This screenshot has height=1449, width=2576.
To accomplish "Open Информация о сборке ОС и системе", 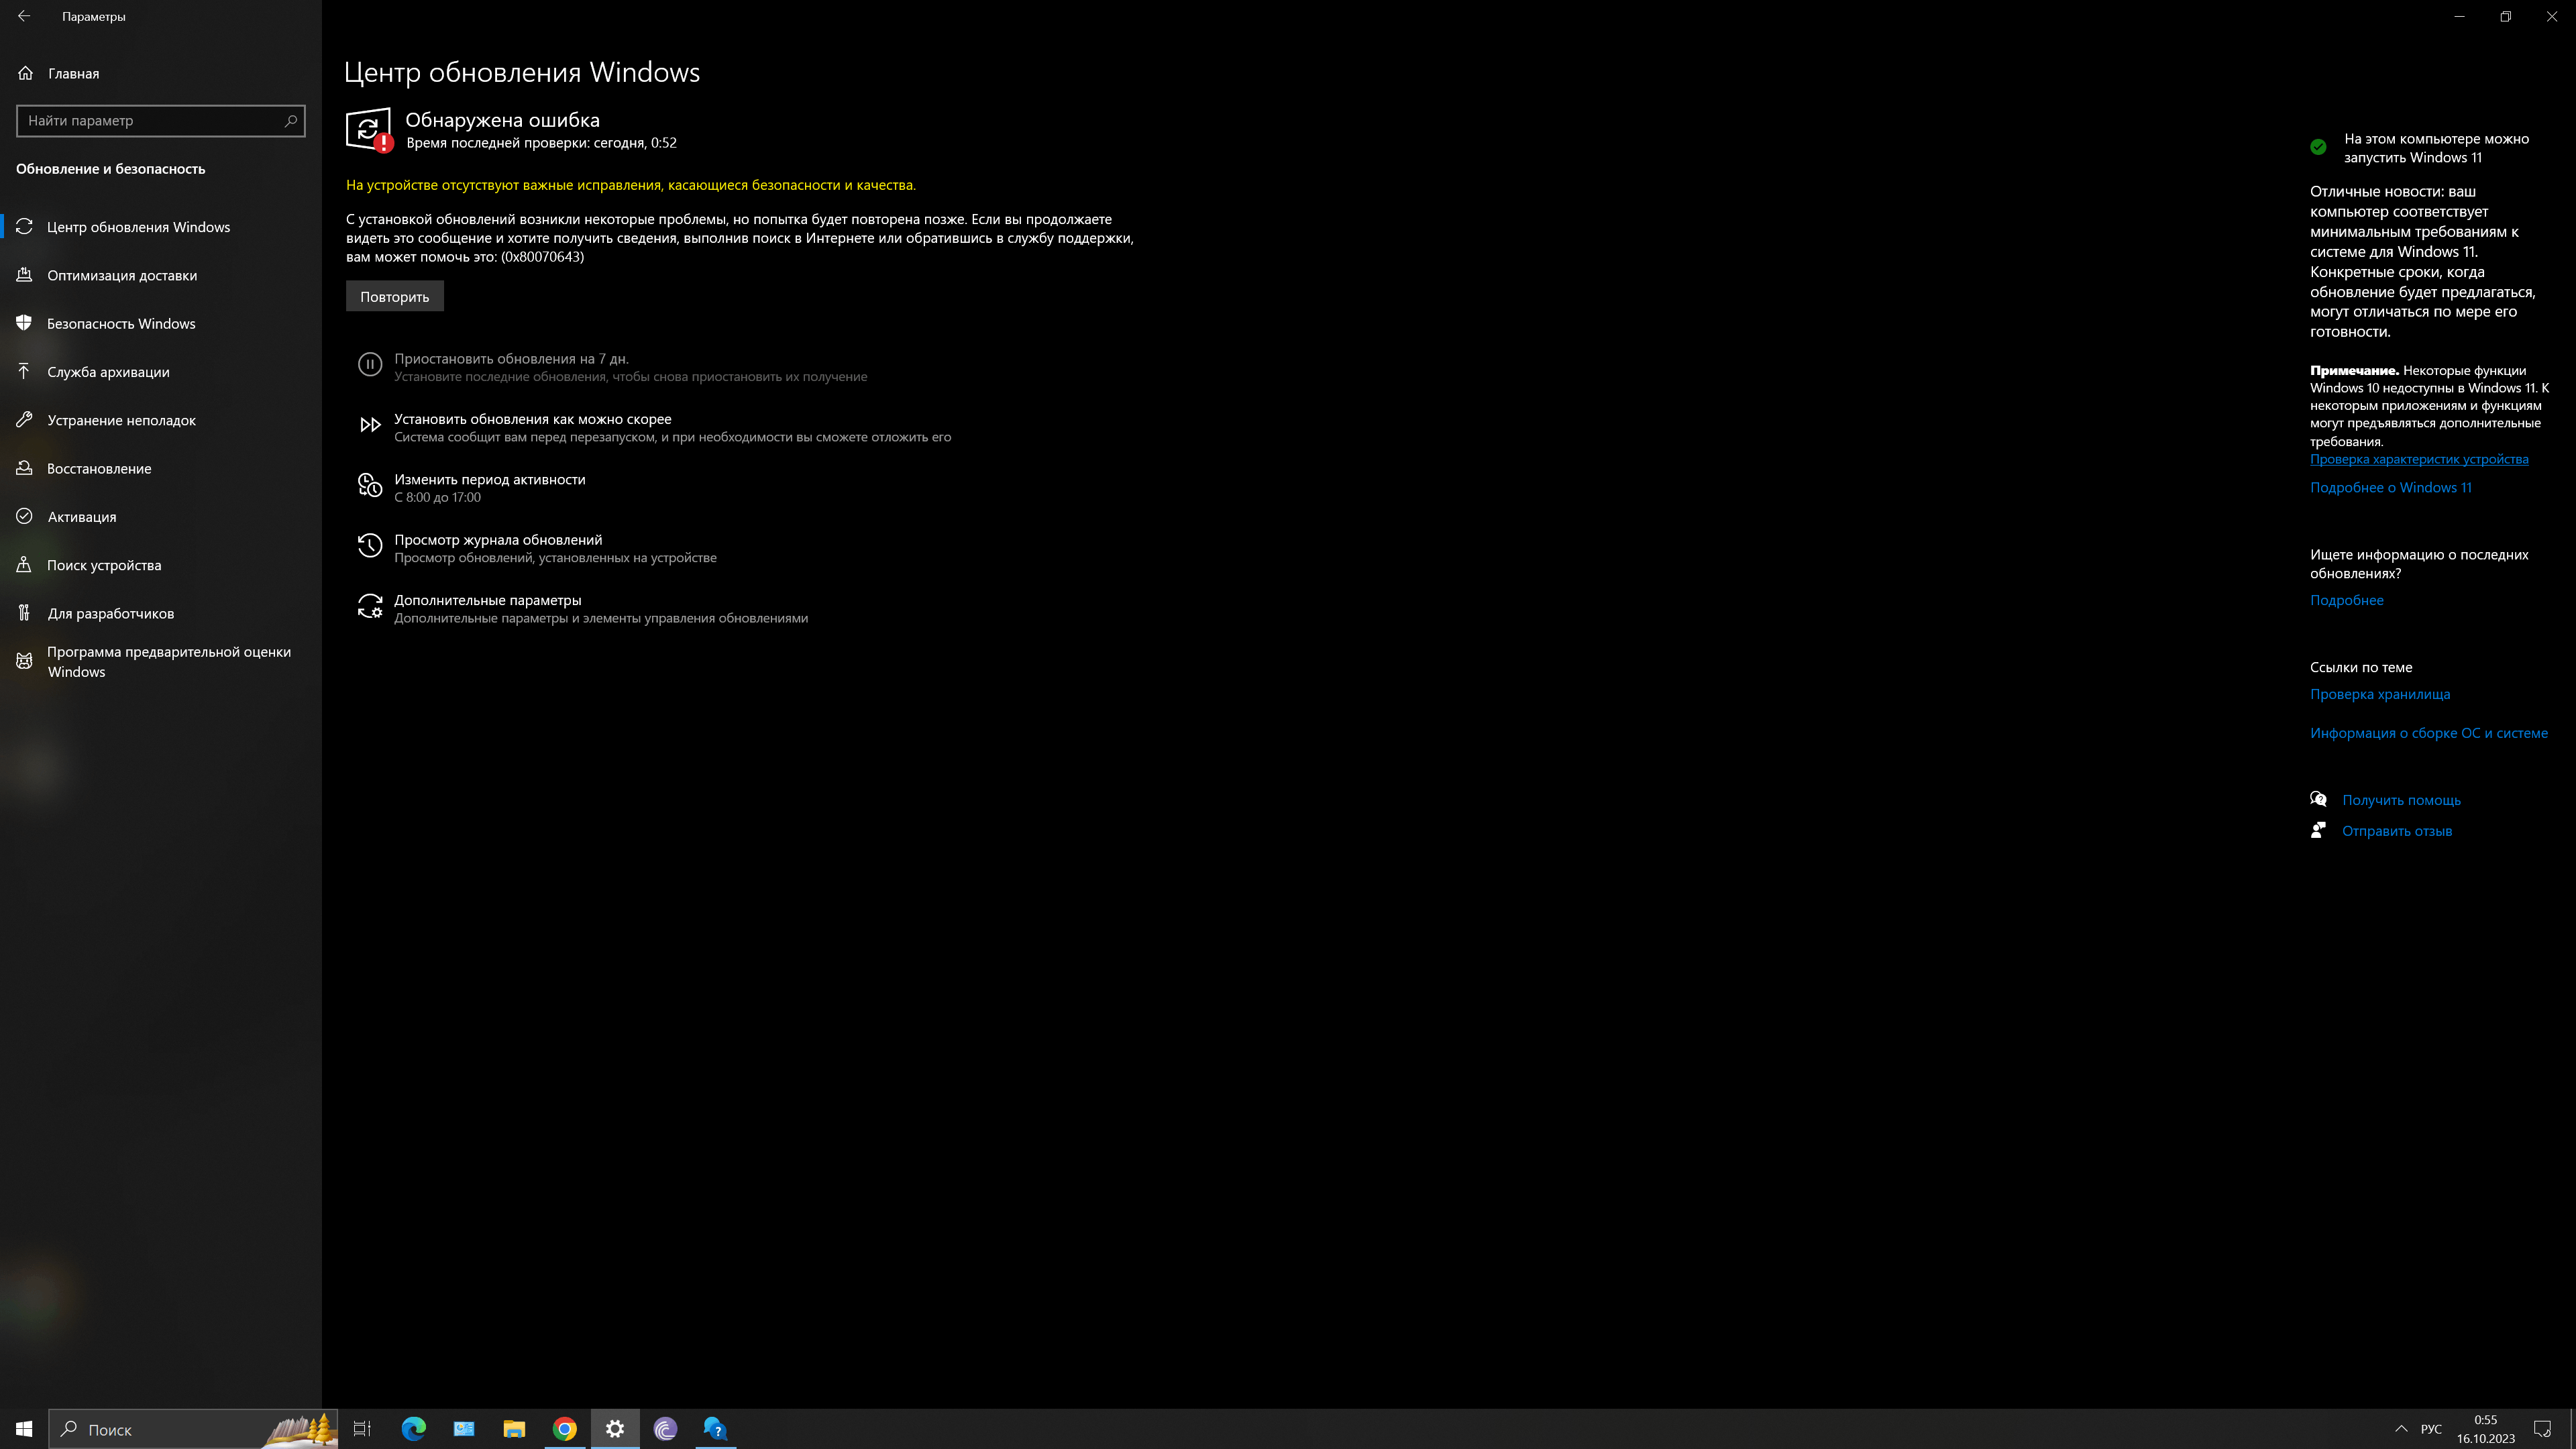I will click(x=2429, y=733).
